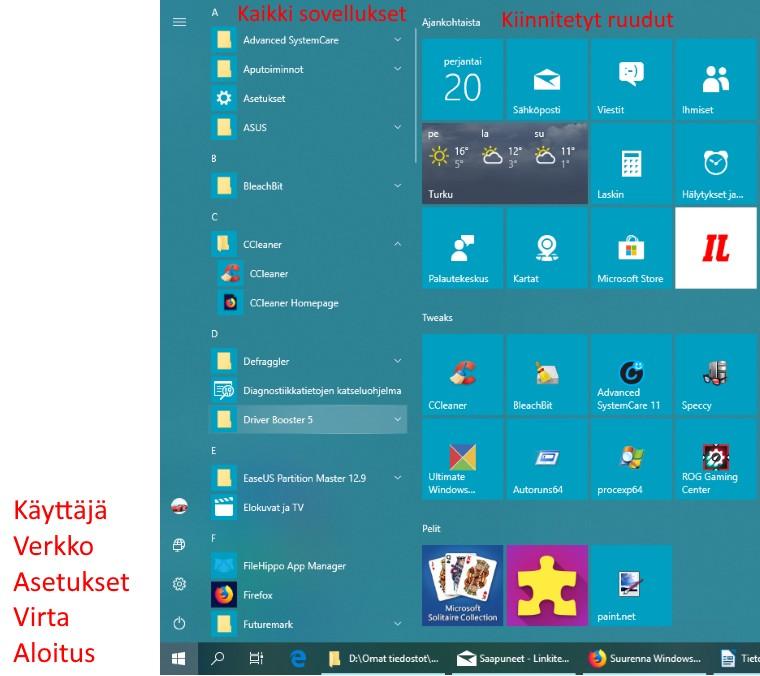This screenshot has width=760, height=676.
Task: Open Task View on the taskbar
Action: tap(256, 659)
